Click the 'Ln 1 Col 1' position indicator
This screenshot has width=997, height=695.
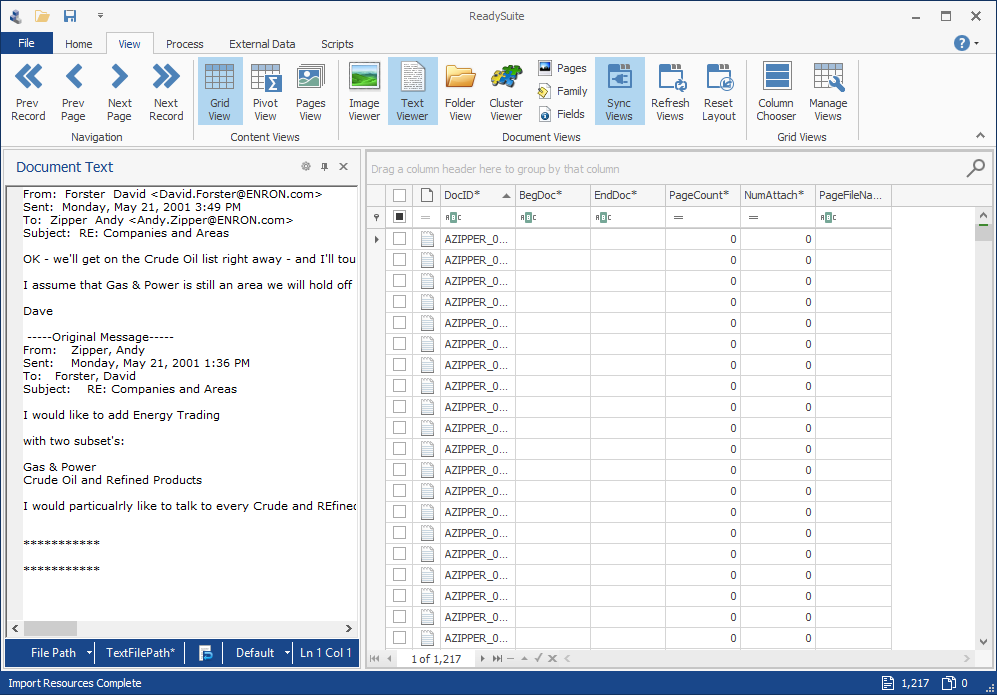point(326,653)
